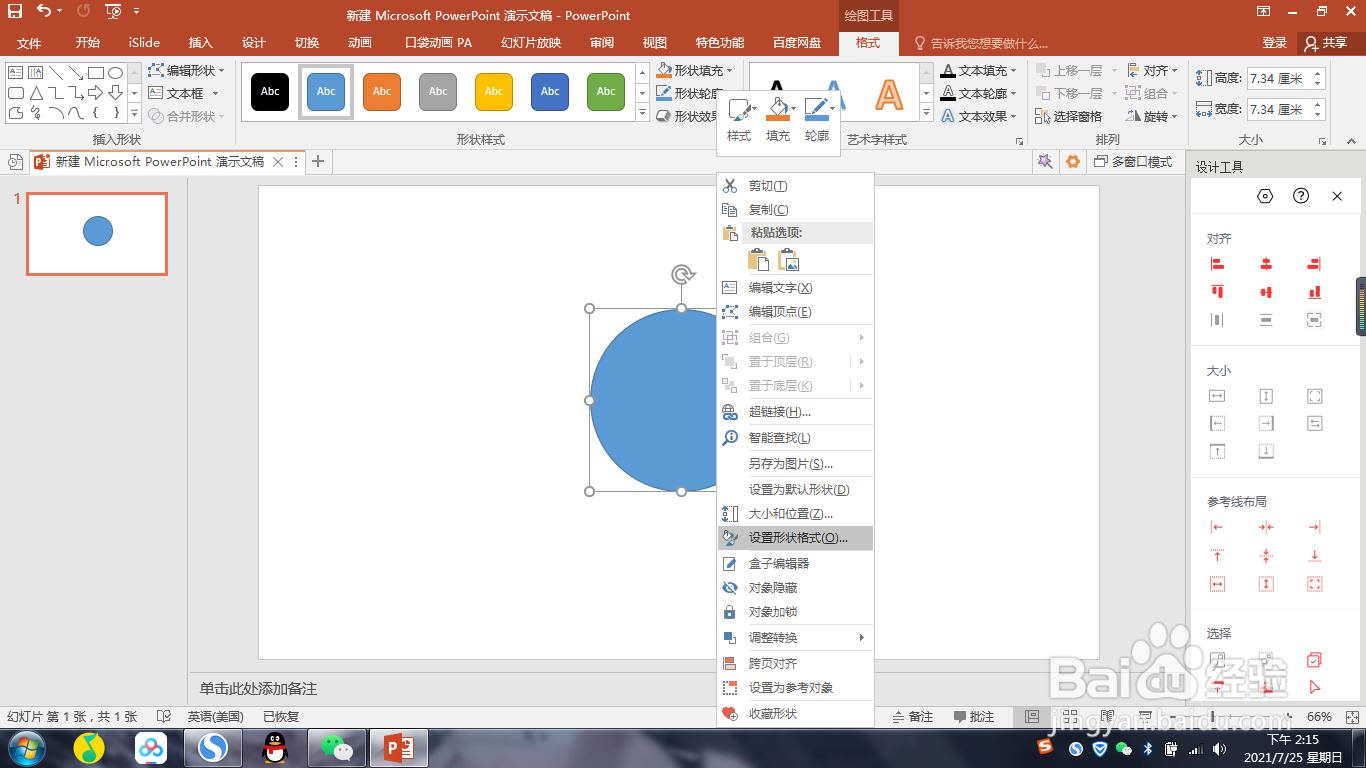Screen dimensions: 1366x768
Task: Click the design tools help icon
Action: tap(1301, 196)
